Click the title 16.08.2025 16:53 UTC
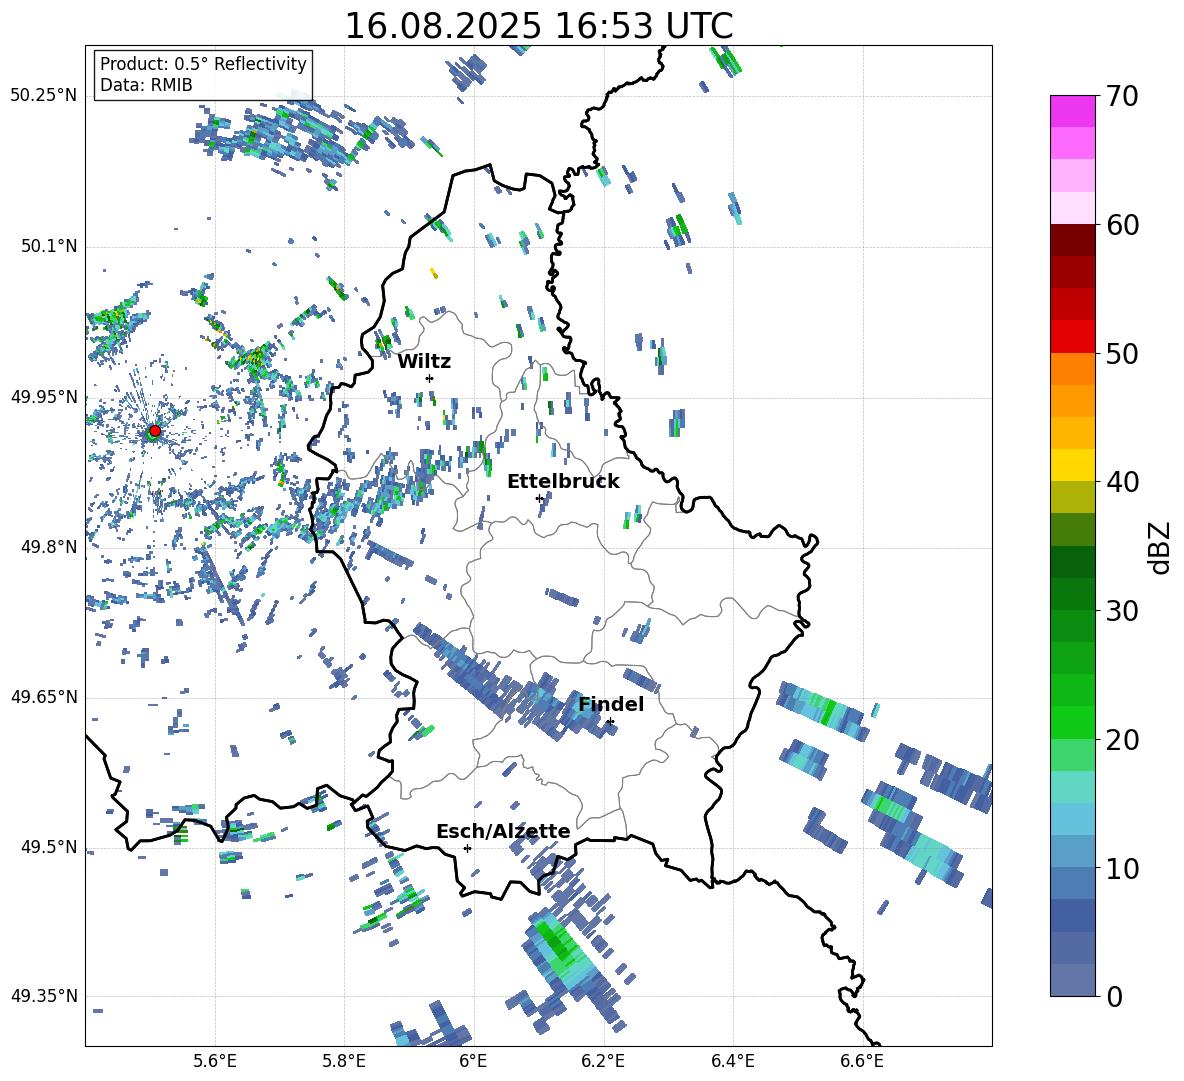This screenshot has width=1184, height=1081. (x=538, y=26)
